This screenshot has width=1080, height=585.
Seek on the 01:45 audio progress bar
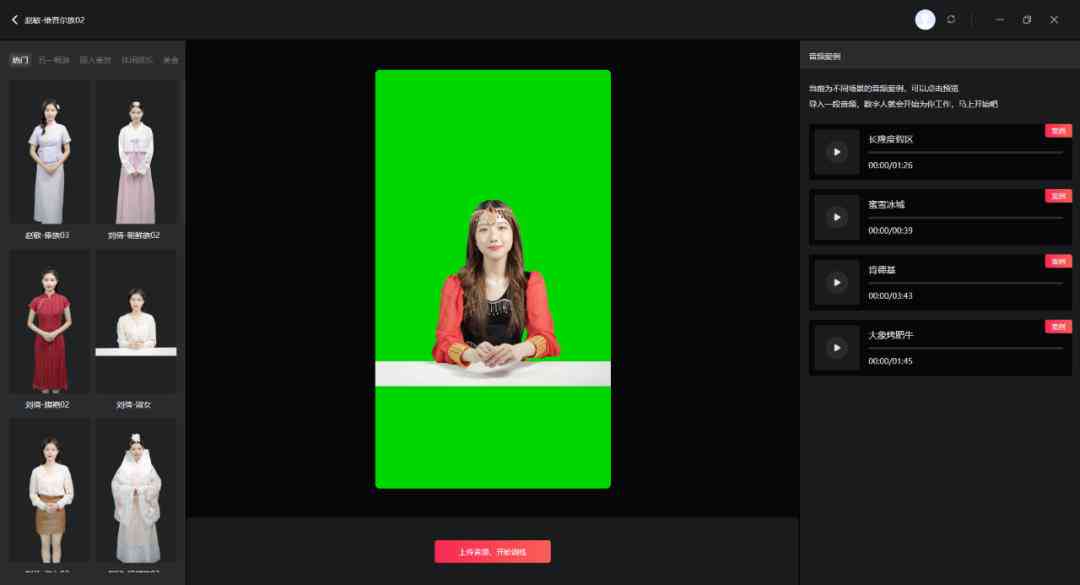pos(965,349)
